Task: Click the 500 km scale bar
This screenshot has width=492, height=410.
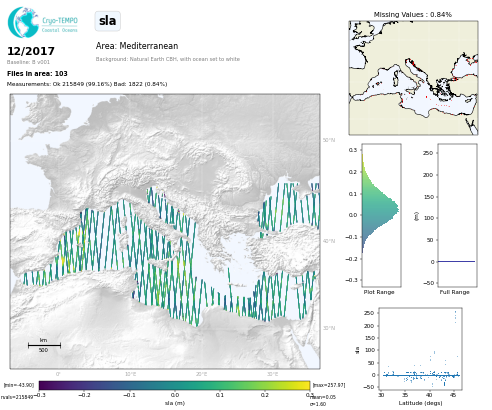Action: [x=44, y=345]
